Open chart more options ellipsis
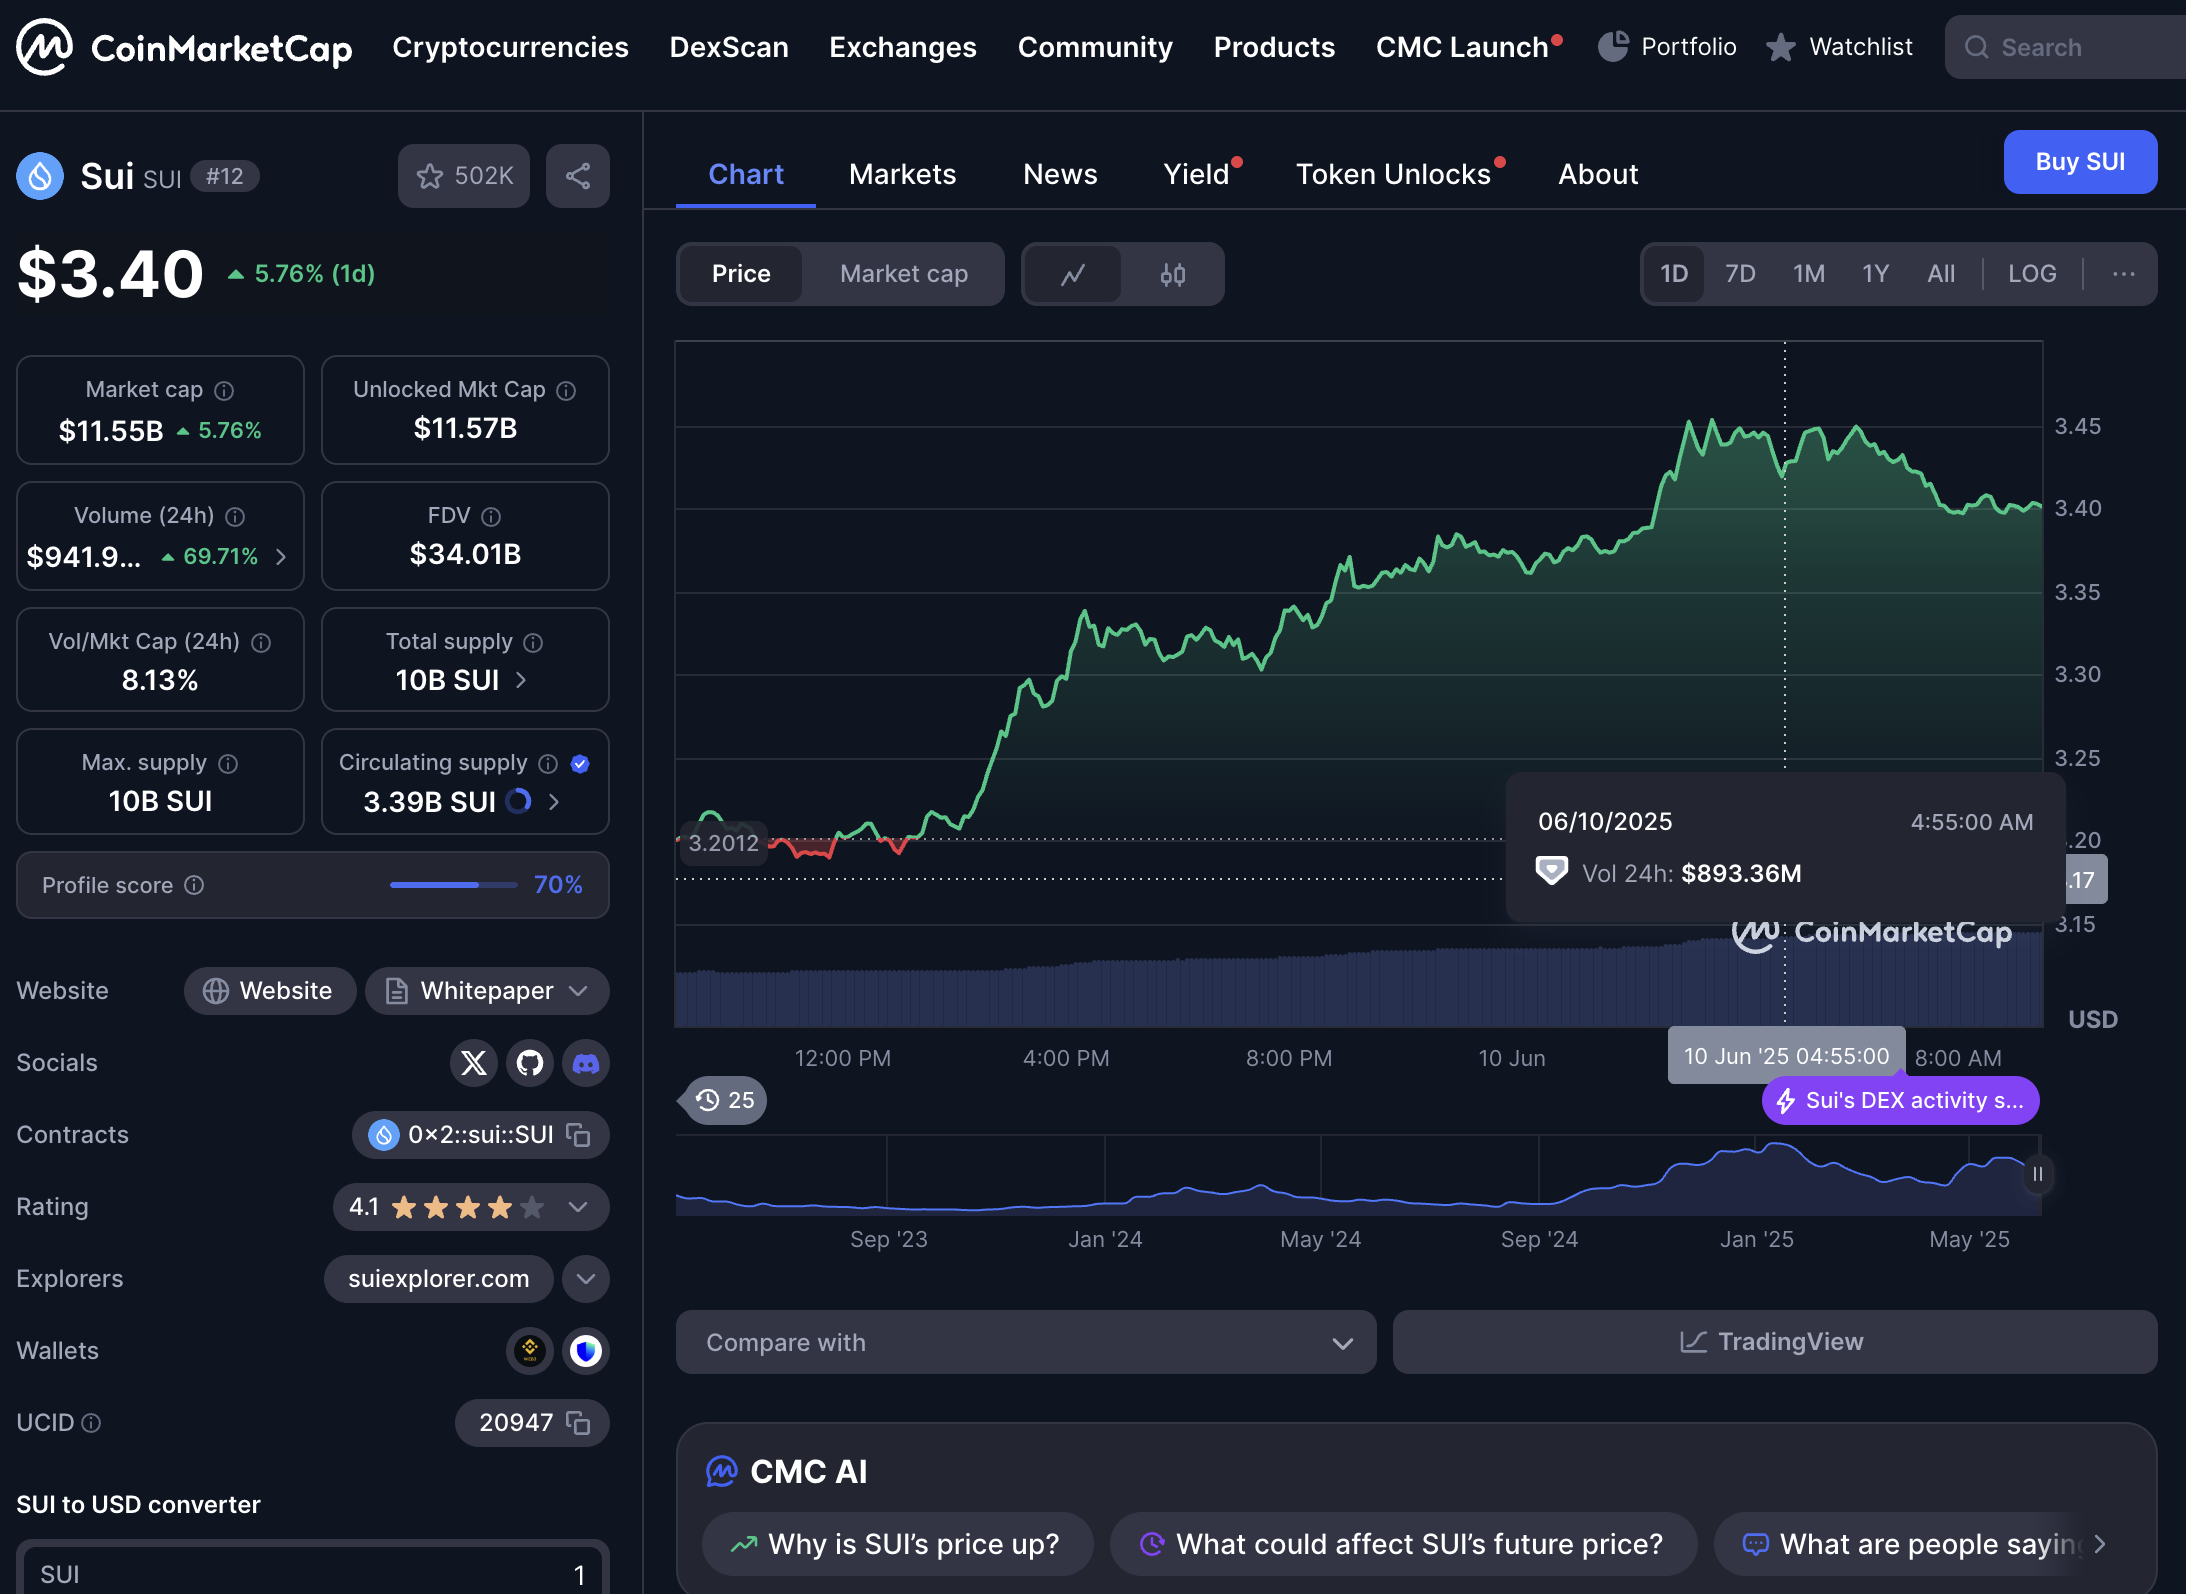Viewport: 2186px width, 1594px height. [2124, 274]
